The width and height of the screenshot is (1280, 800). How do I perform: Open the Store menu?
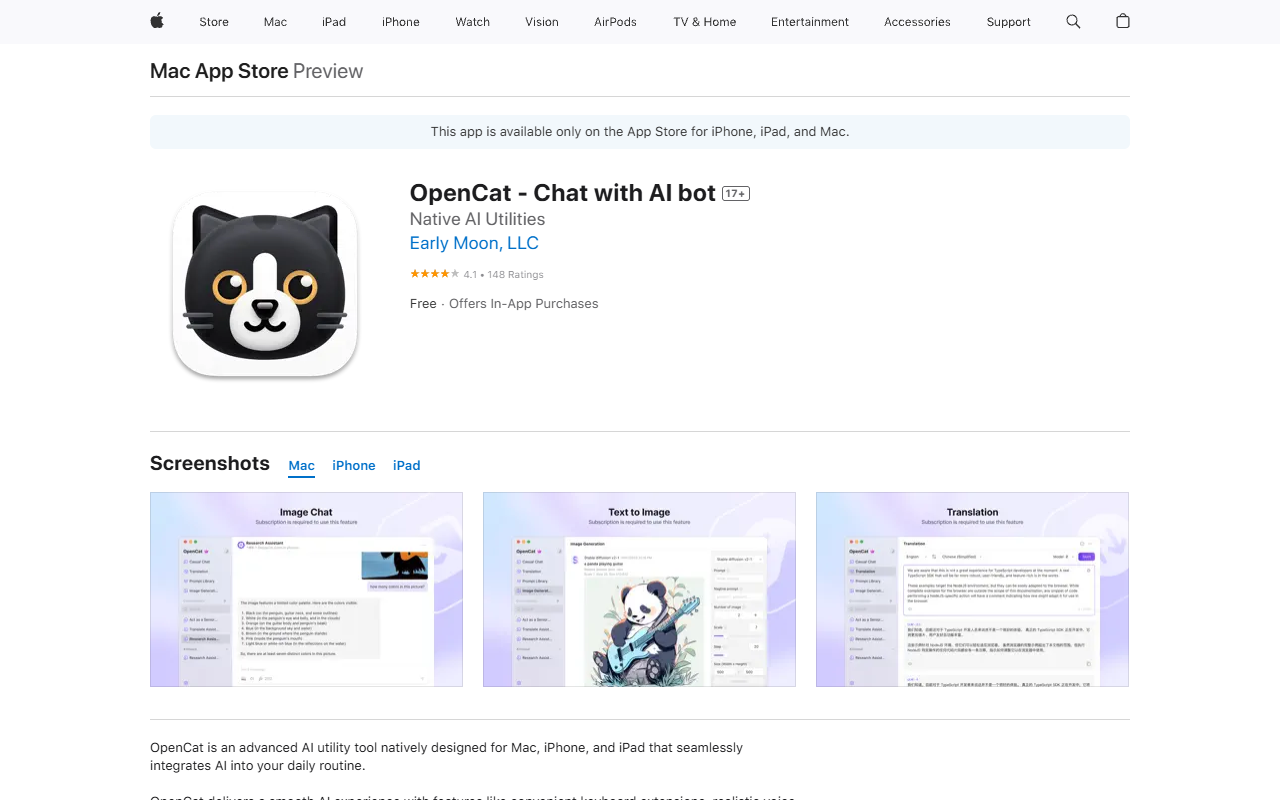pos(214,22)
